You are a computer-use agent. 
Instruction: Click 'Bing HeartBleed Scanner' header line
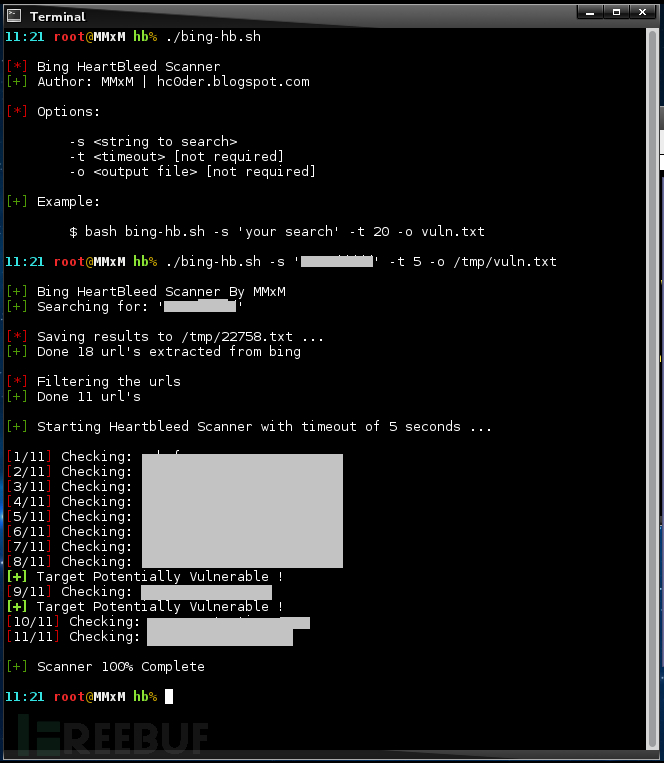coord(113,67)
